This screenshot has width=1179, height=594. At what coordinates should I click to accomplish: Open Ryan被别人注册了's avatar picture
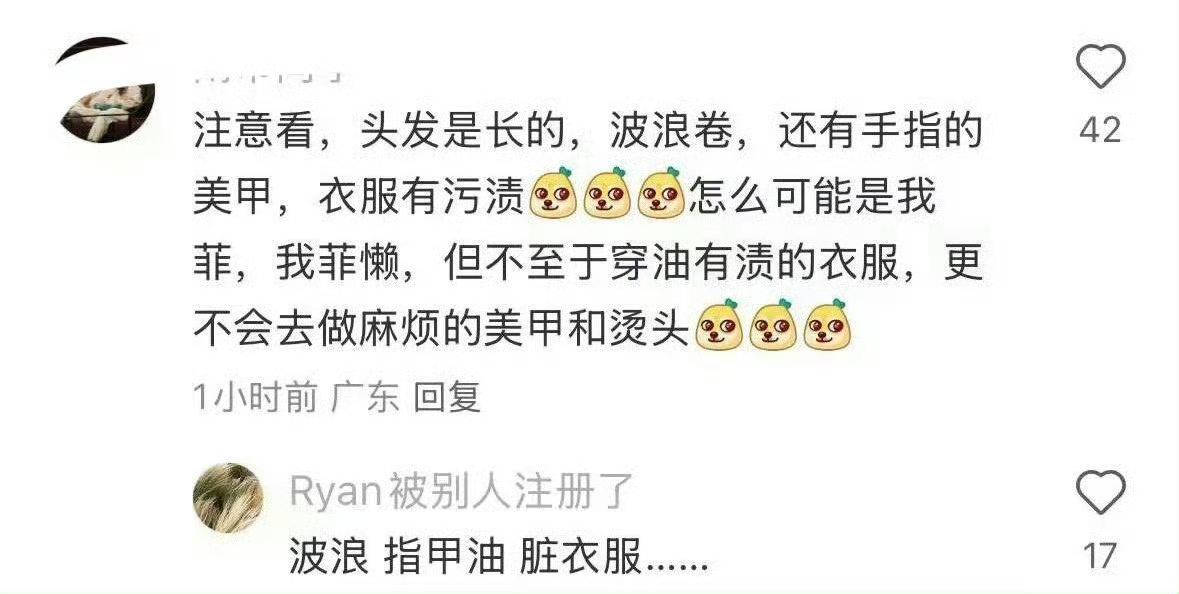pos(228,498)
